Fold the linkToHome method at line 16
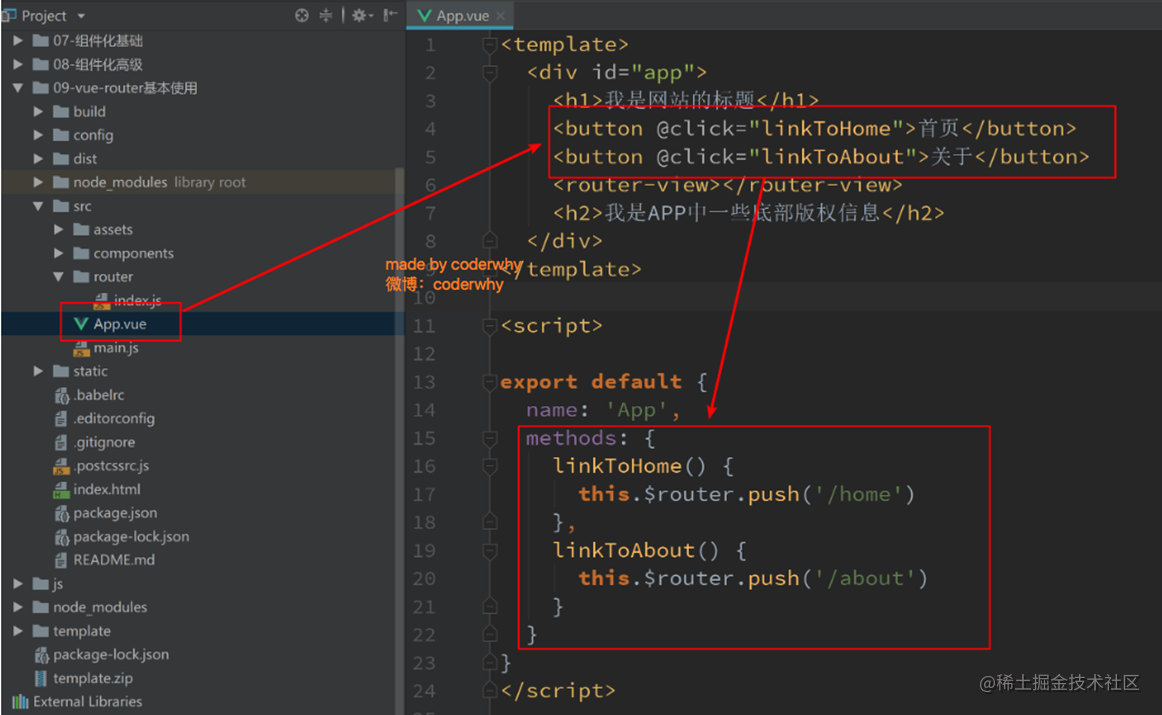 489,467
